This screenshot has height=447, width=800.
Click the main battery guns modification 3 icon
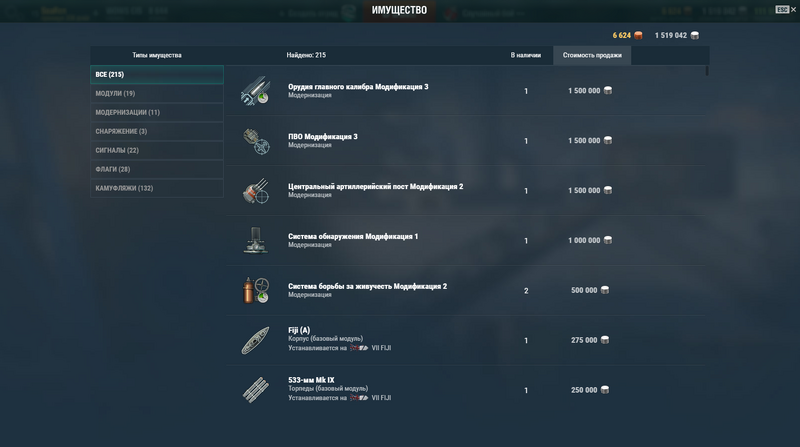(x=256, y=91)
